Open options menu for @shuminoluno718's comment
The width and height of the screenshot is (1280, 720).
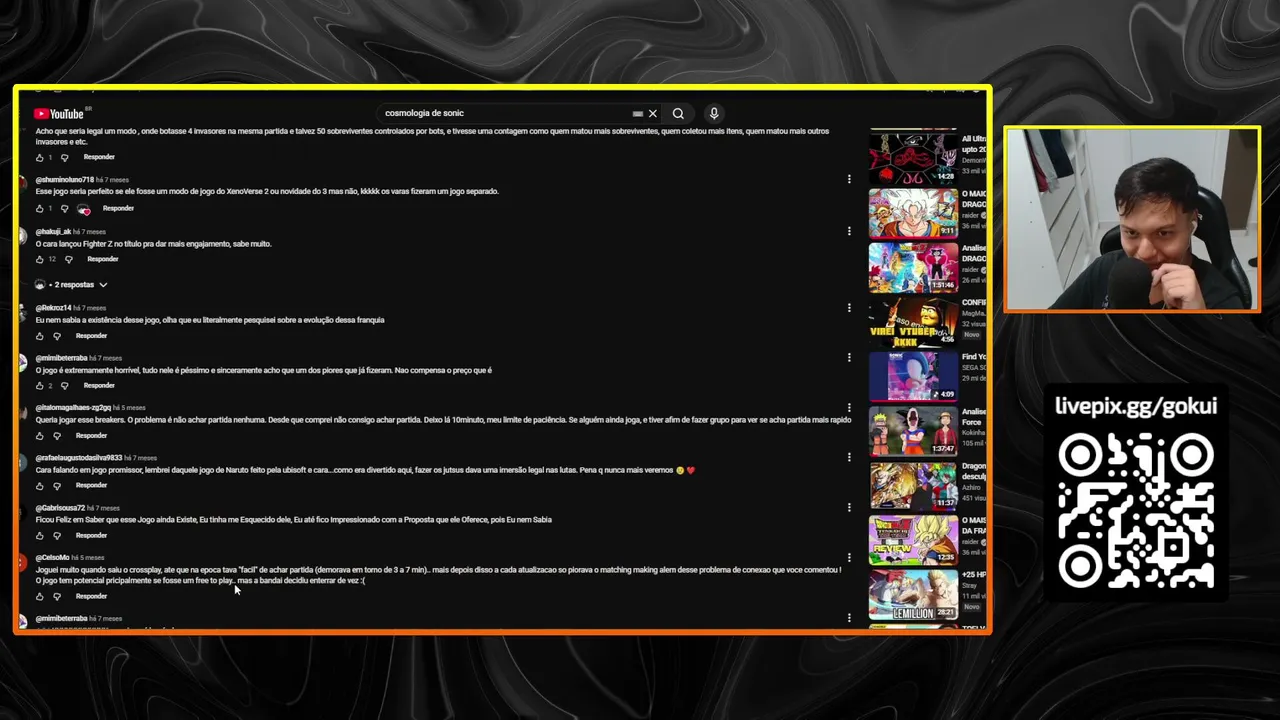(x=849, y=180)
